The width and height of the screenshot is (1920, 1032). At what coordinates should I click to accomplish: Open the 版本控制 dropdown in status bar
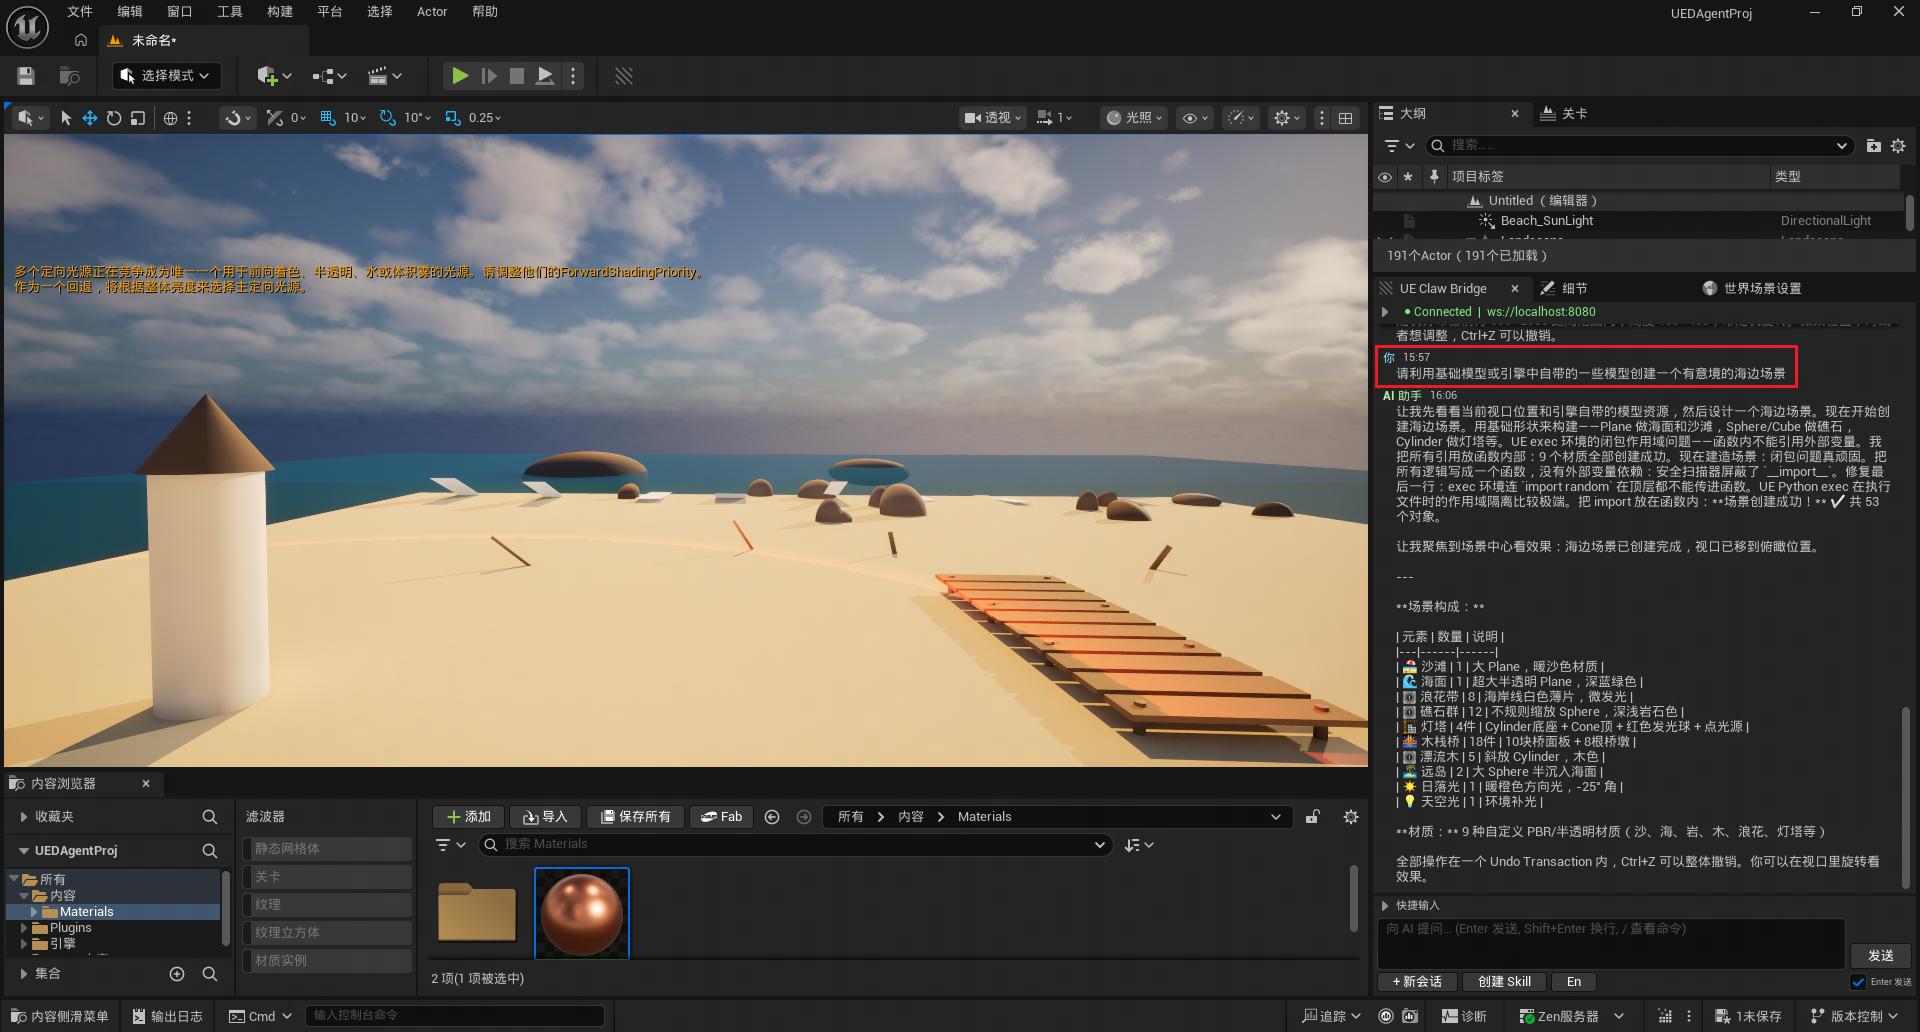tap(1854, 1016)
